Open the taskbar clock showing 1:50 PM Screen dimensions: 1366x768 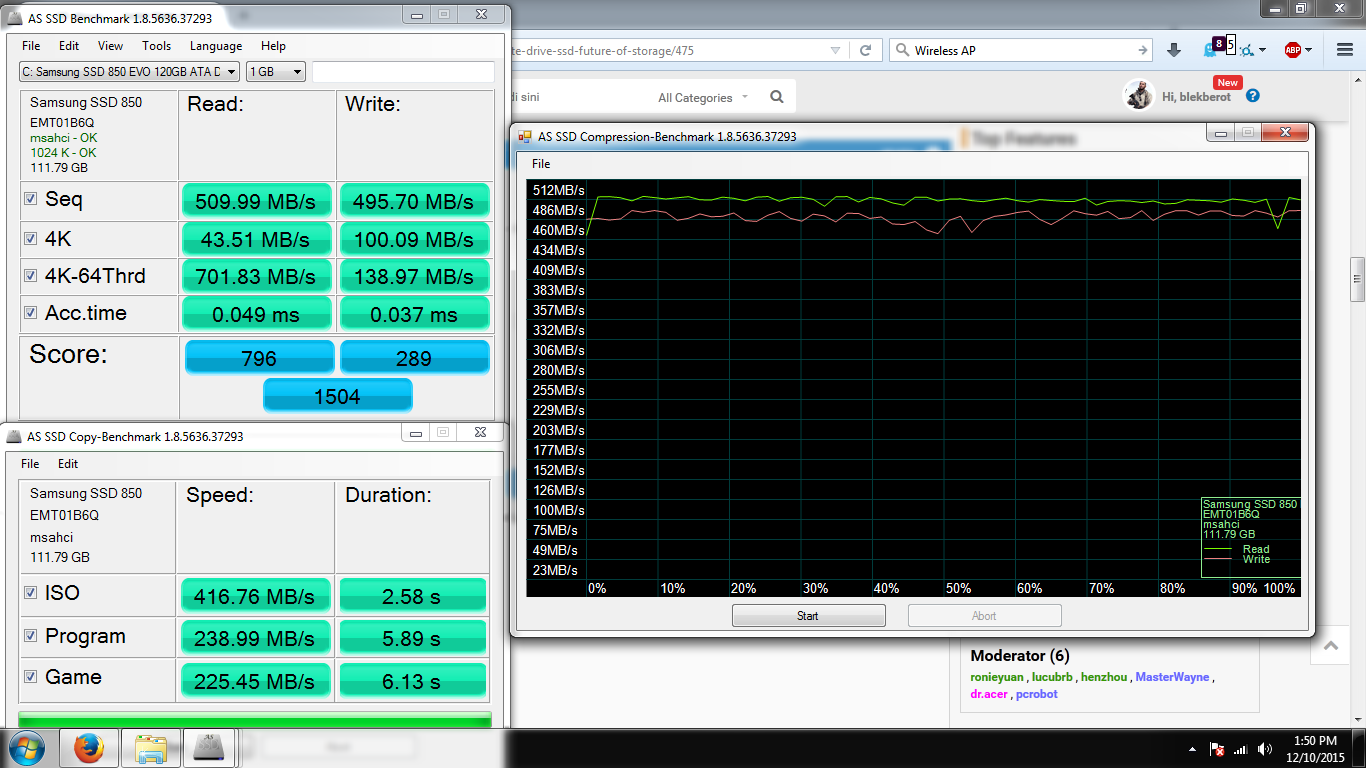point(1314,749)
